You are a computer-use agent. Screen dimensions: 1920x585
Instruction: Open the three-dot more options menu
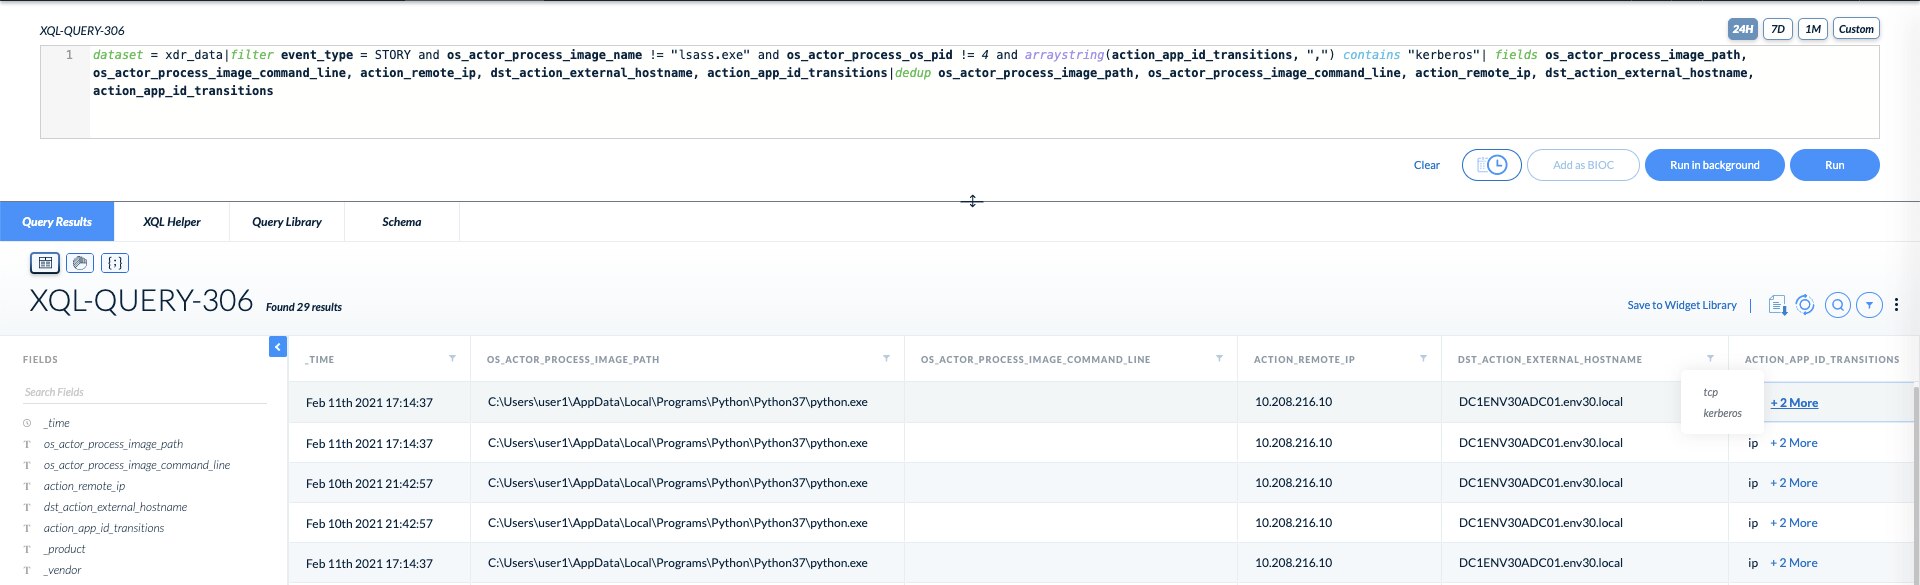(x=1896, y=305)
